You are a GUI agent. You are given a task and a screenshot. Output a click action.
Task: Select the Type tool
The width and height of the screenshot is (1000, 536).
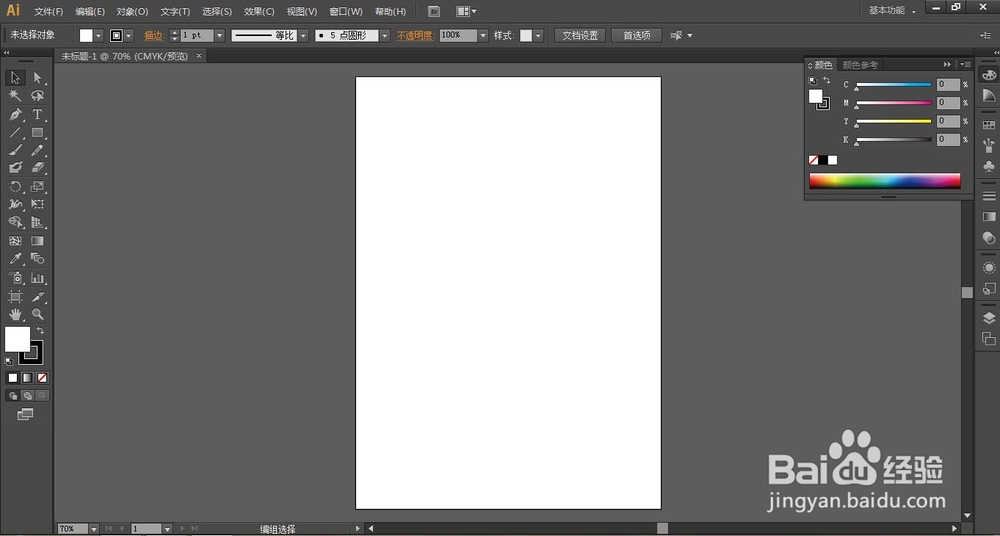(38, 115)
